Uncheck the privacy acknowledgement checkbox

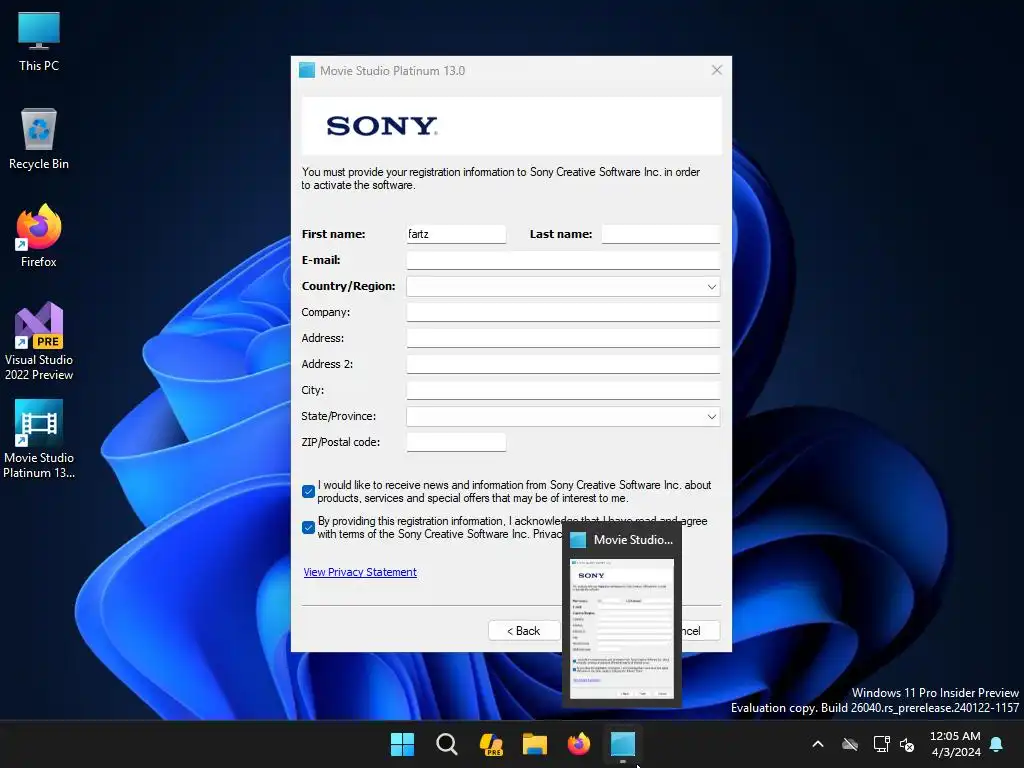(x=309, y=528)
